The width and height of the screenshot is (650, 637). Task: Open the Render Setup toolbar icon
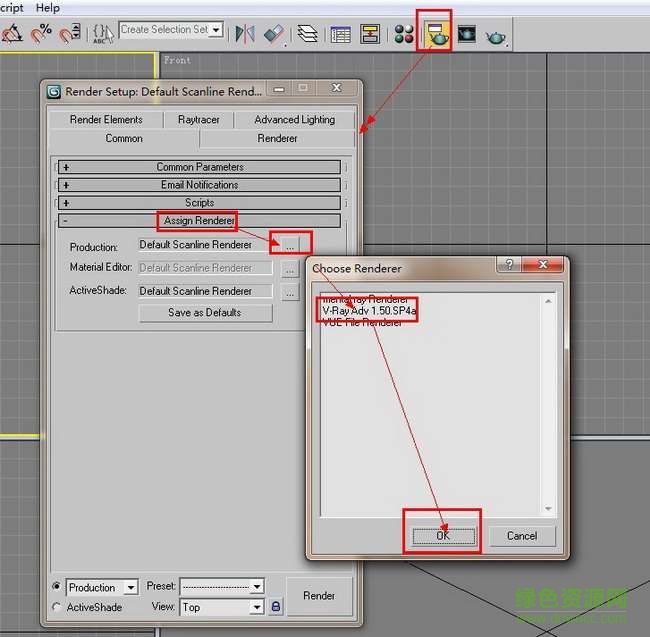tap(436, 33)
